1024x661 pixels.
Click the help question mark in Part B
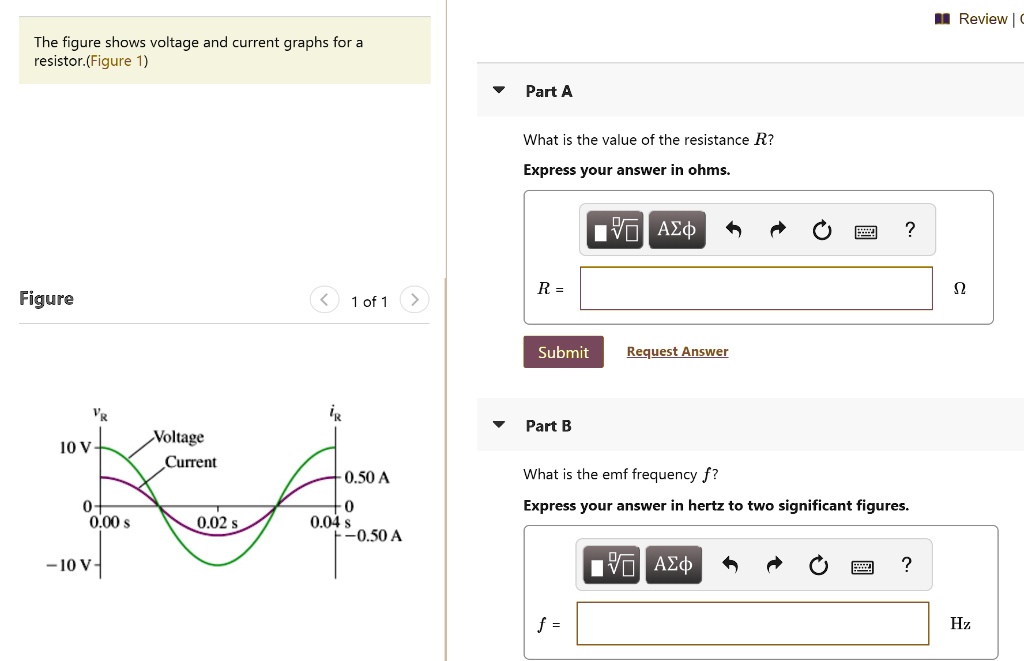pos(906,564)
